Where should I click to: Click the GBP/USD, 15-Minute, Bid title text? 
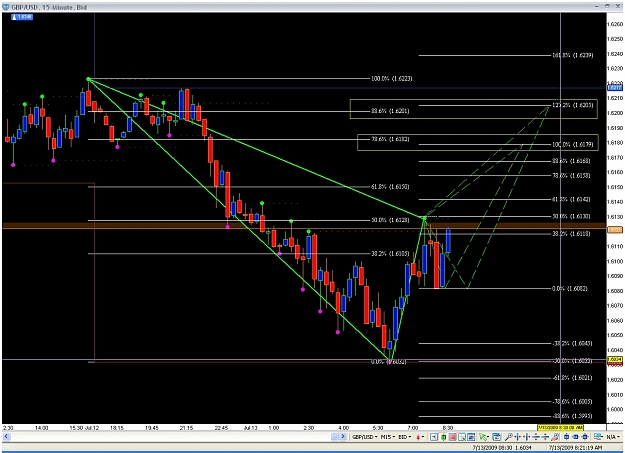click(49, 7)
